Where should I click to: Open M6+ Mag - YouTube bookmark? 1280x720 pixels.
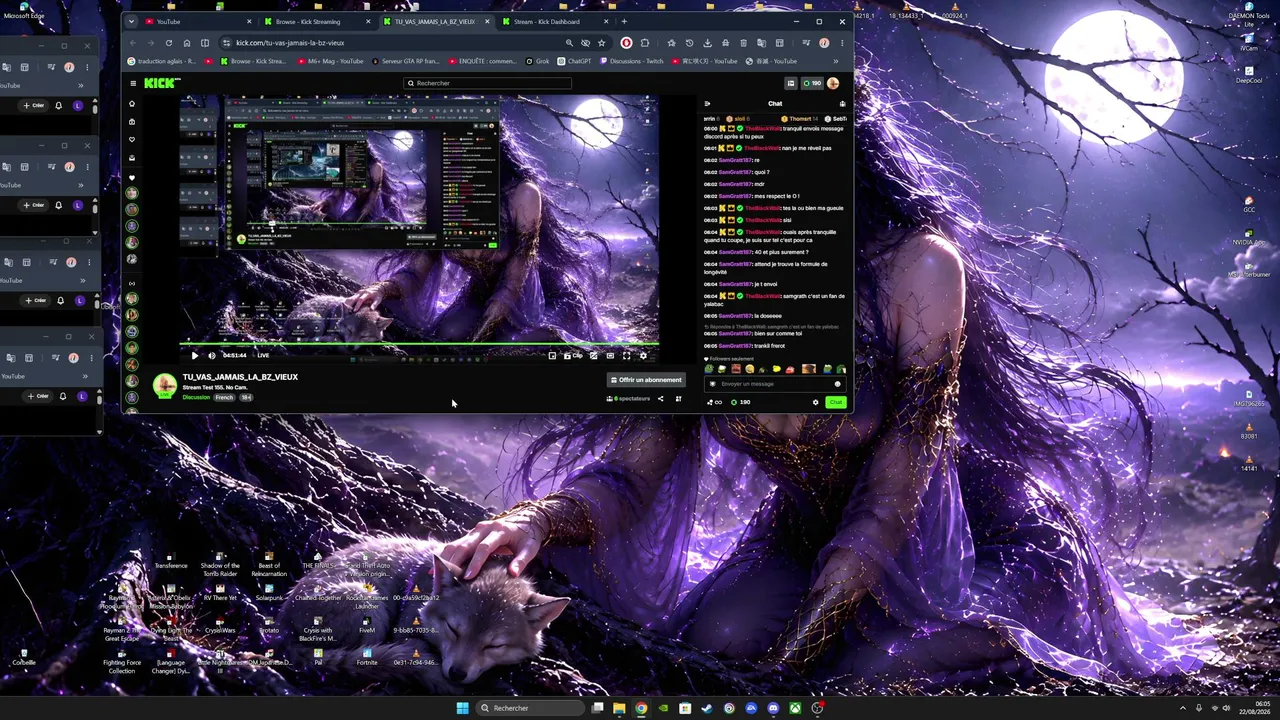(x=332, y=61)
